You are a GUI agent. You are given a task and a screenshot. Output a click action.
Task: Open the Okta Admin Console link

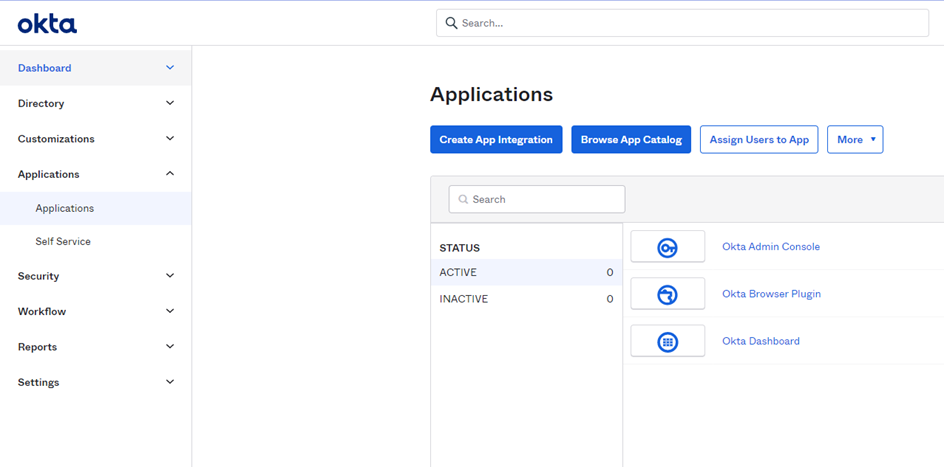pyautogui.click(x=771, y=247)
